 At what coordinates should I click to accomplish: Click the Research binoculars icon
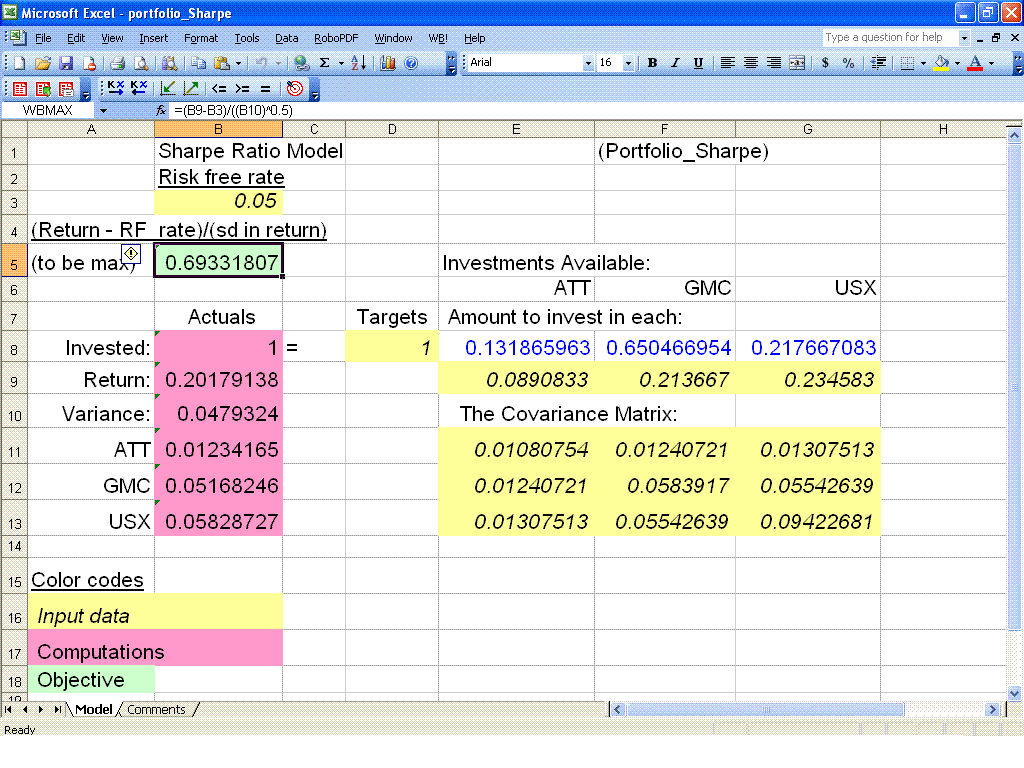[169, 63]
